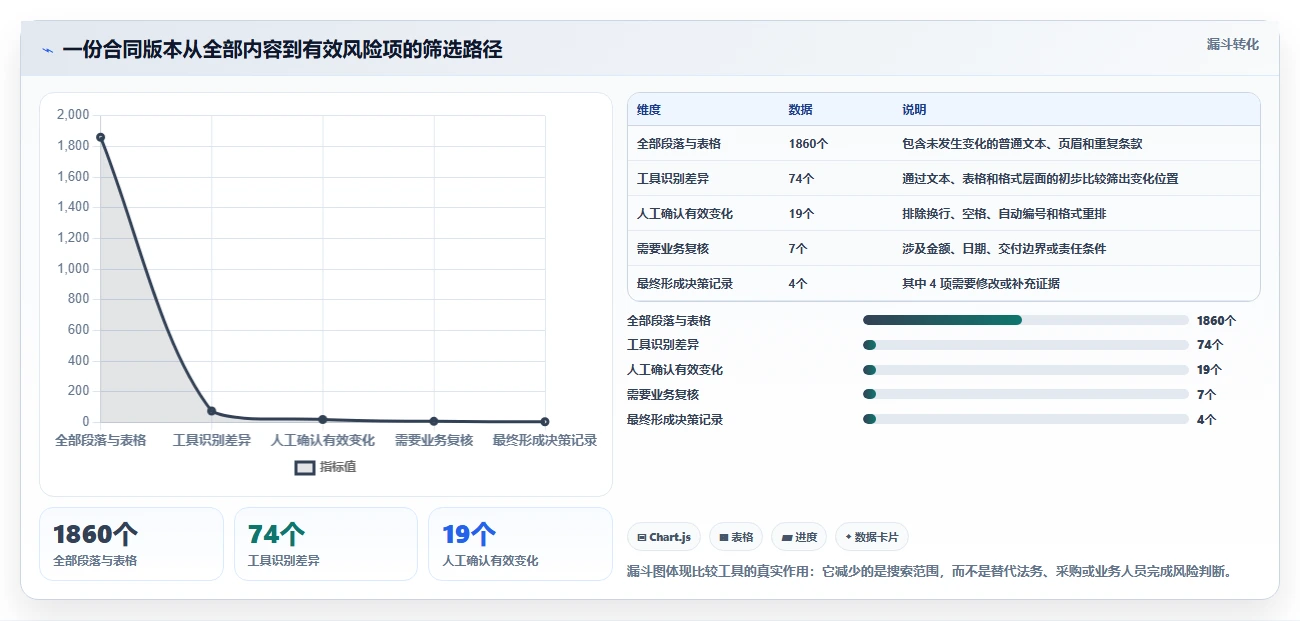Click the 19个 value beside the progress bar

point(1209,370)
